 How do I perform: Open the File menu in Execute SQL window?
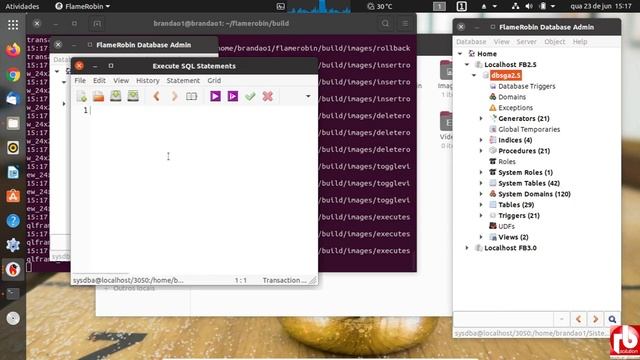(80, 80)
